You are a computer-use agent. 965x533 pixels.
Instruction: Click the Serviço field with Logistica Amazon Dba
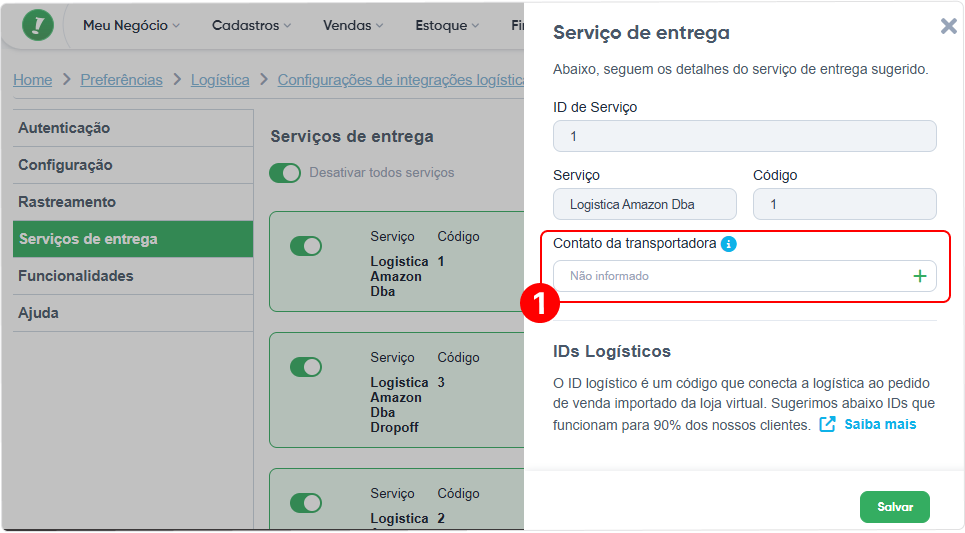click(644, 204)
